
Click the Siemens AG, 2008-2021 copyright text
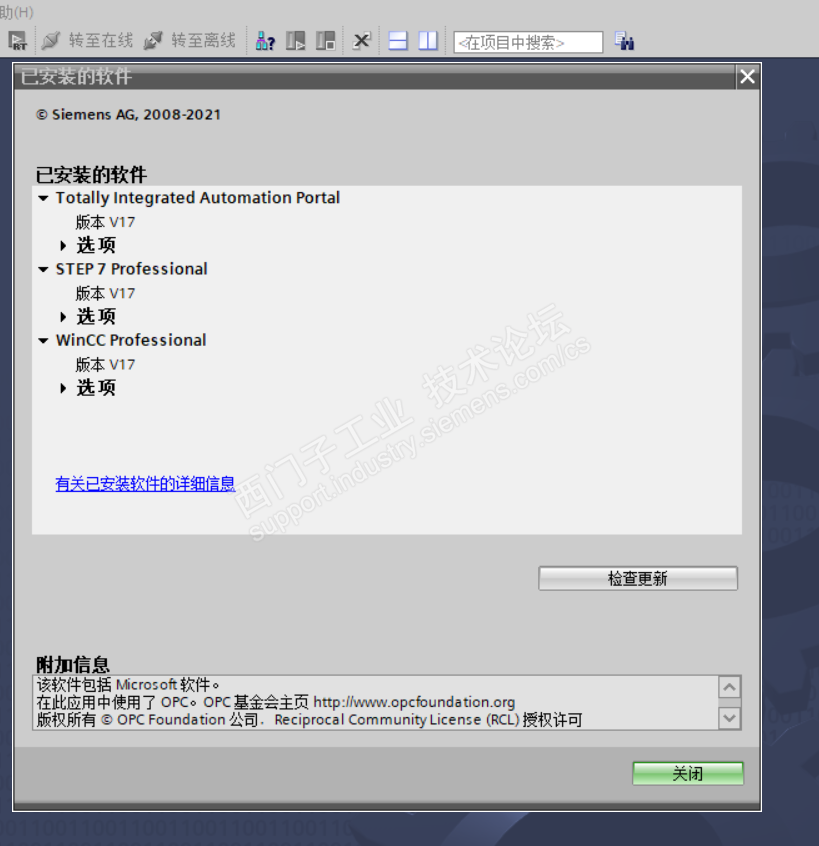pos(128,114)
